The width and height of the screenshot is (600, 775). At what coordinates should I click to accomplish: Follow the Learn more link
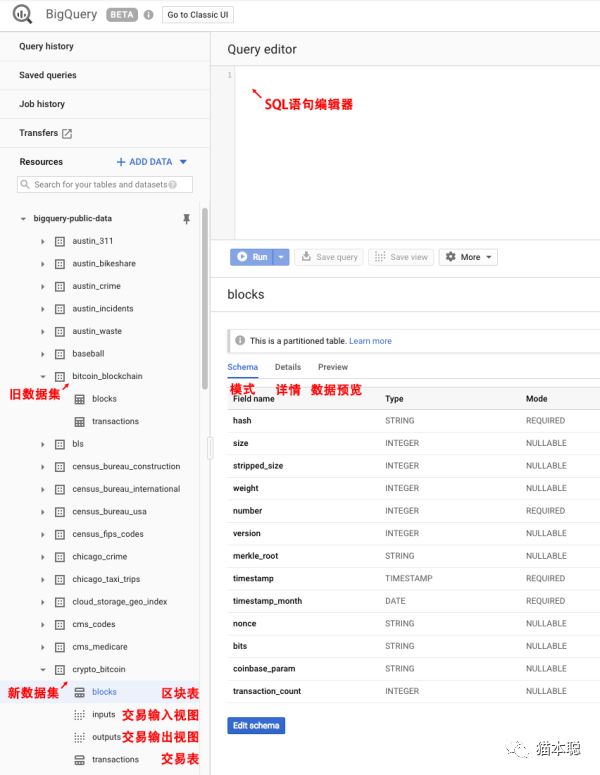[370, 341]
